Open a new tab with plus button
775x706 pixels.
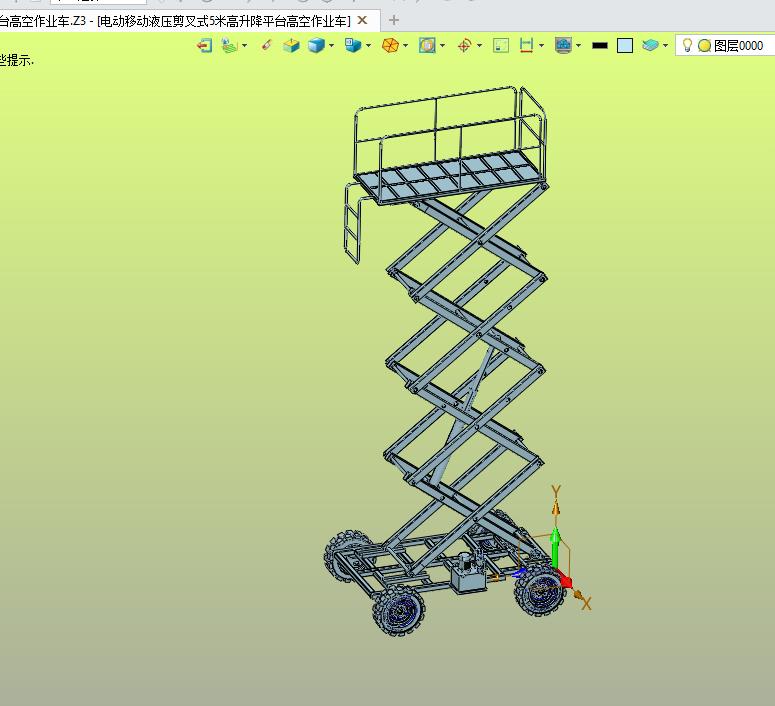394,20
